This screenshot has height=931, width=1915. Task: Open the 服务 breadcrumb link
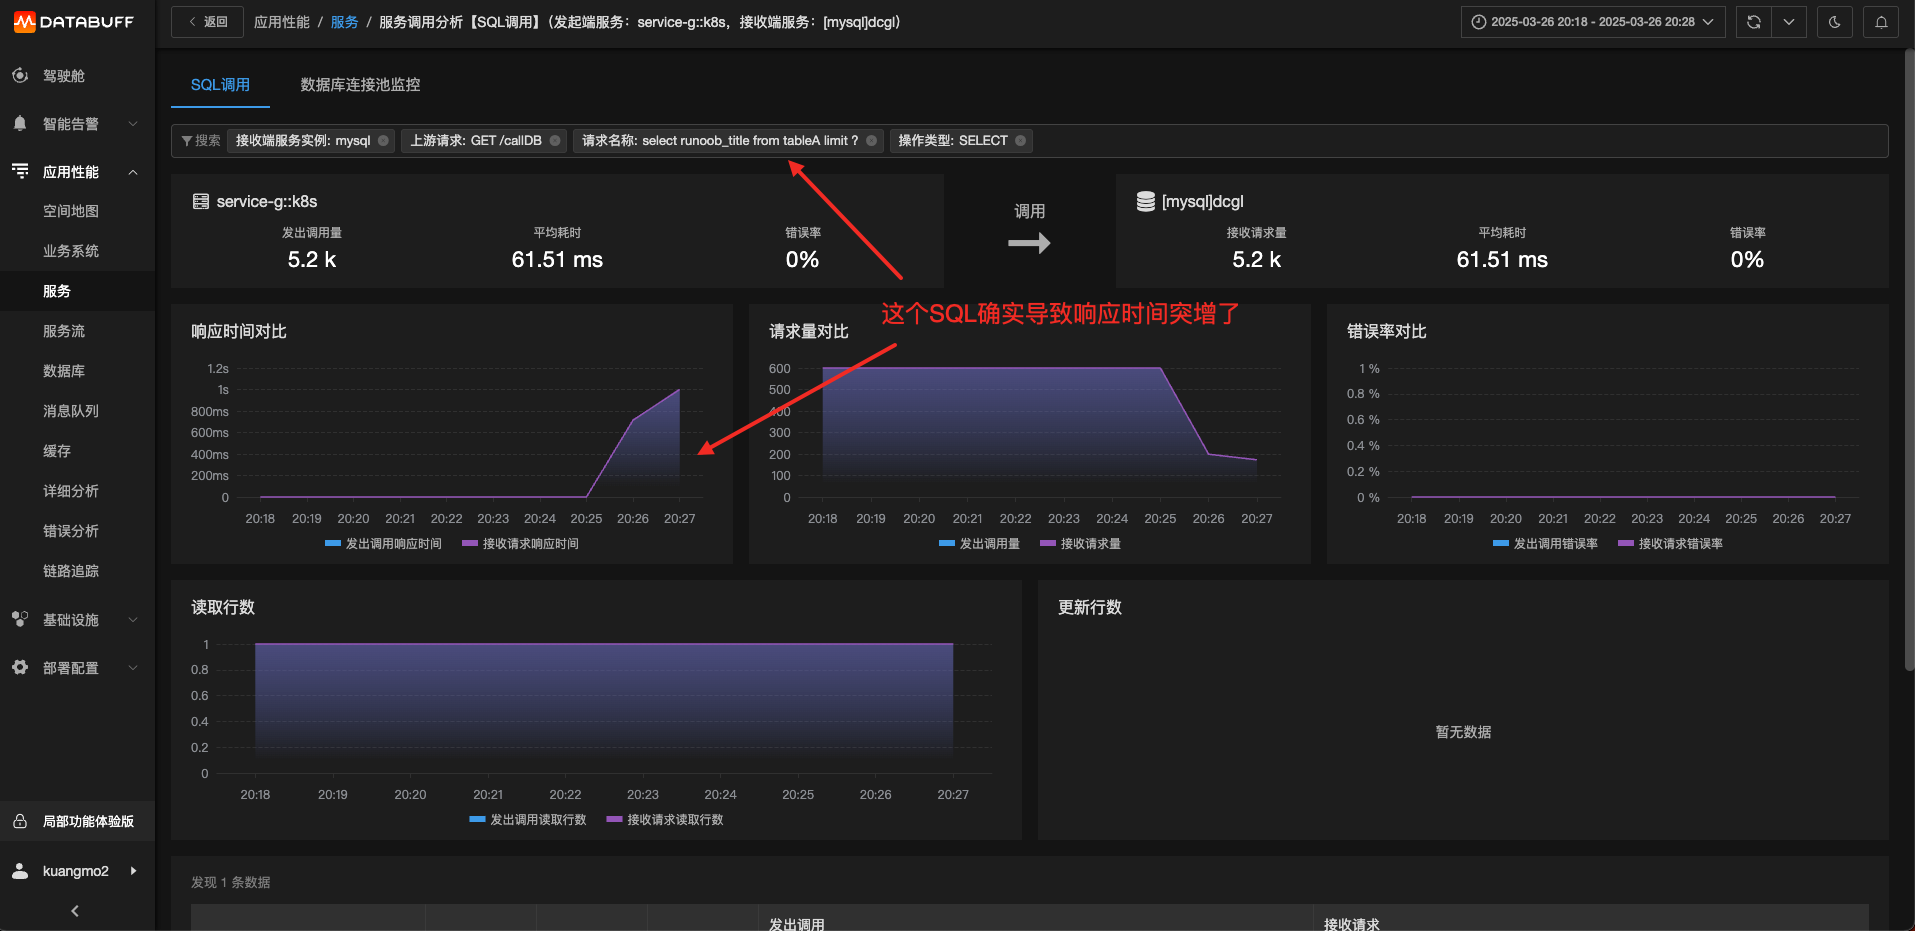pyautogui.click(x=344, y=22)
